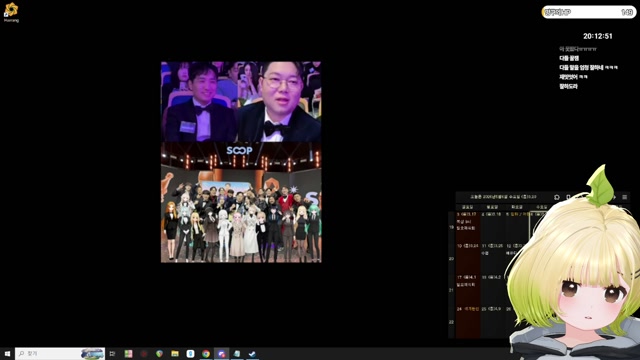Open the white and blue taskbar app
Screen dimensions: 640x360
[x=190, y=353]
